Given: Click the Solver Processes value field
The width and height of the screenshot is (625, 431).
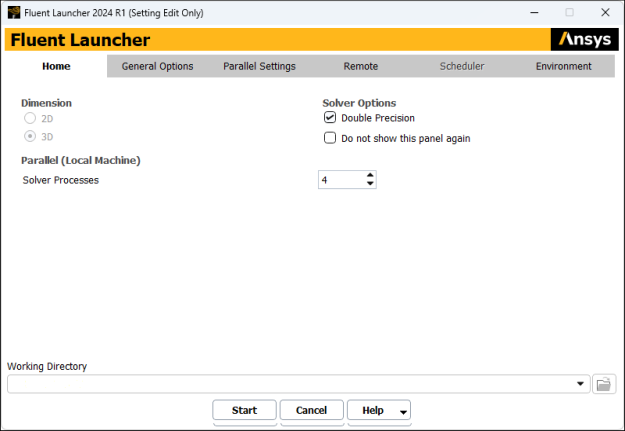Looking at the screenshot, I should point(342,180).
